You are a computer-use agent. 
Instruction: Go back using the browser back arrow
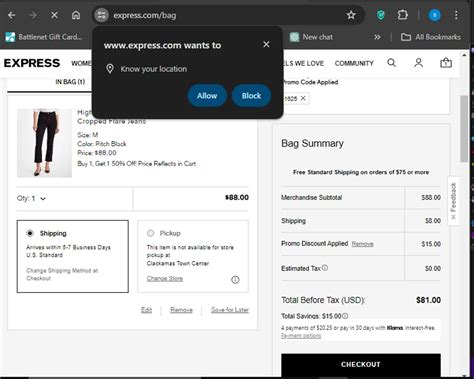click(12, 15)
